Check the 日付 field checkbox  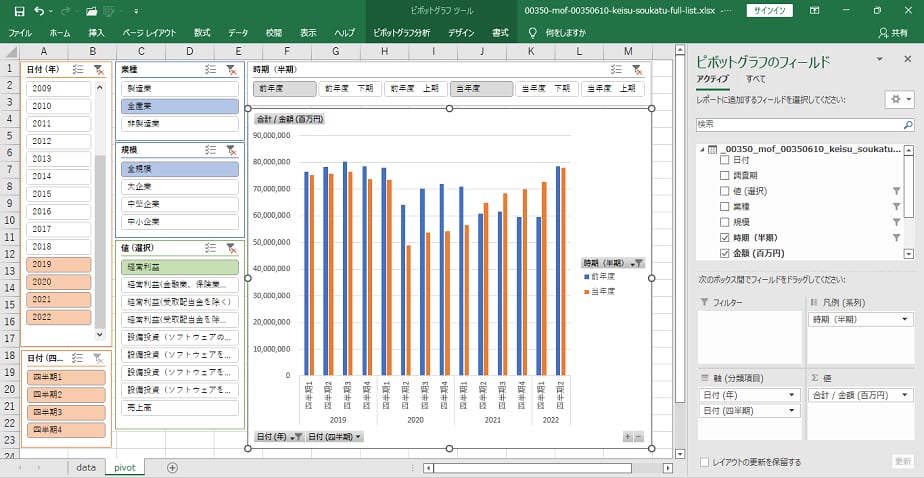725,160
